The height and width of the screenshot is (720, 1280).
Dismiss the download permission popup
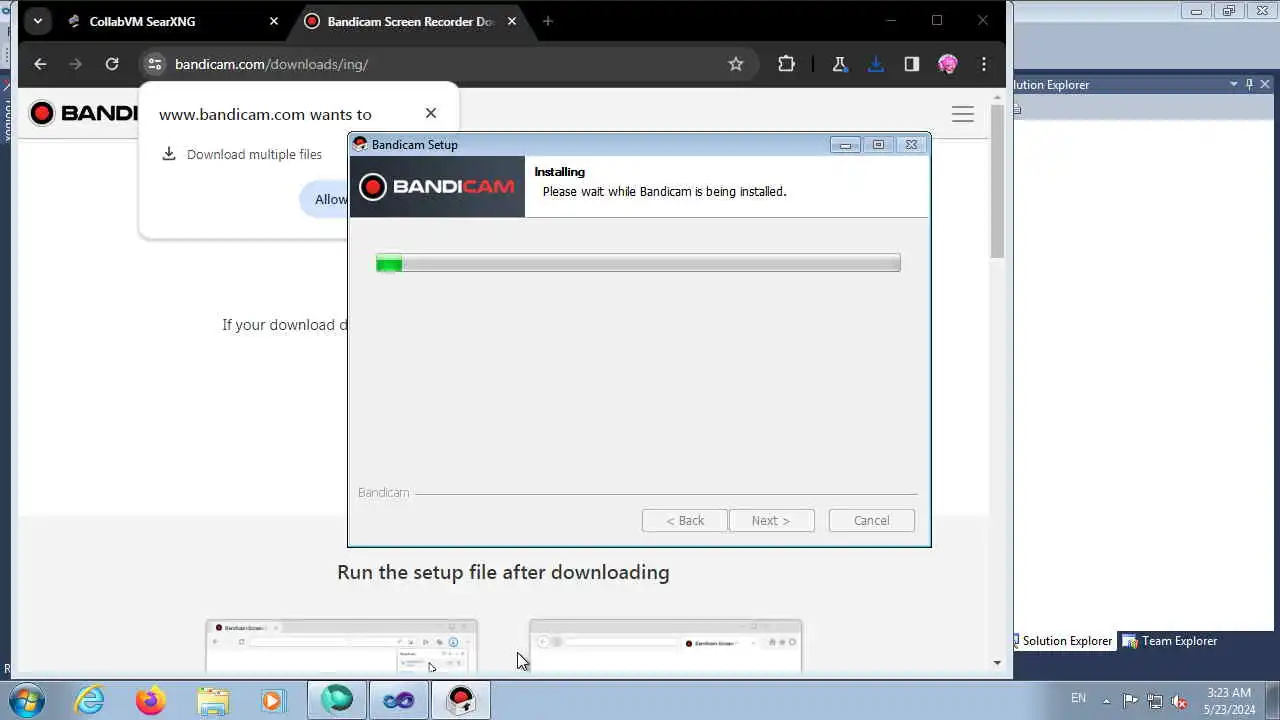pyautogui.click(x=431, y=113)
